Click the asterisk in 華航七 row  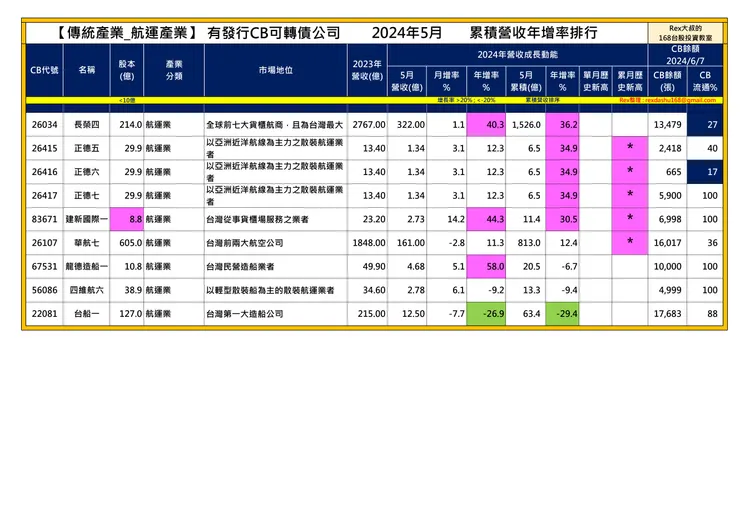(x=630, y=242)
